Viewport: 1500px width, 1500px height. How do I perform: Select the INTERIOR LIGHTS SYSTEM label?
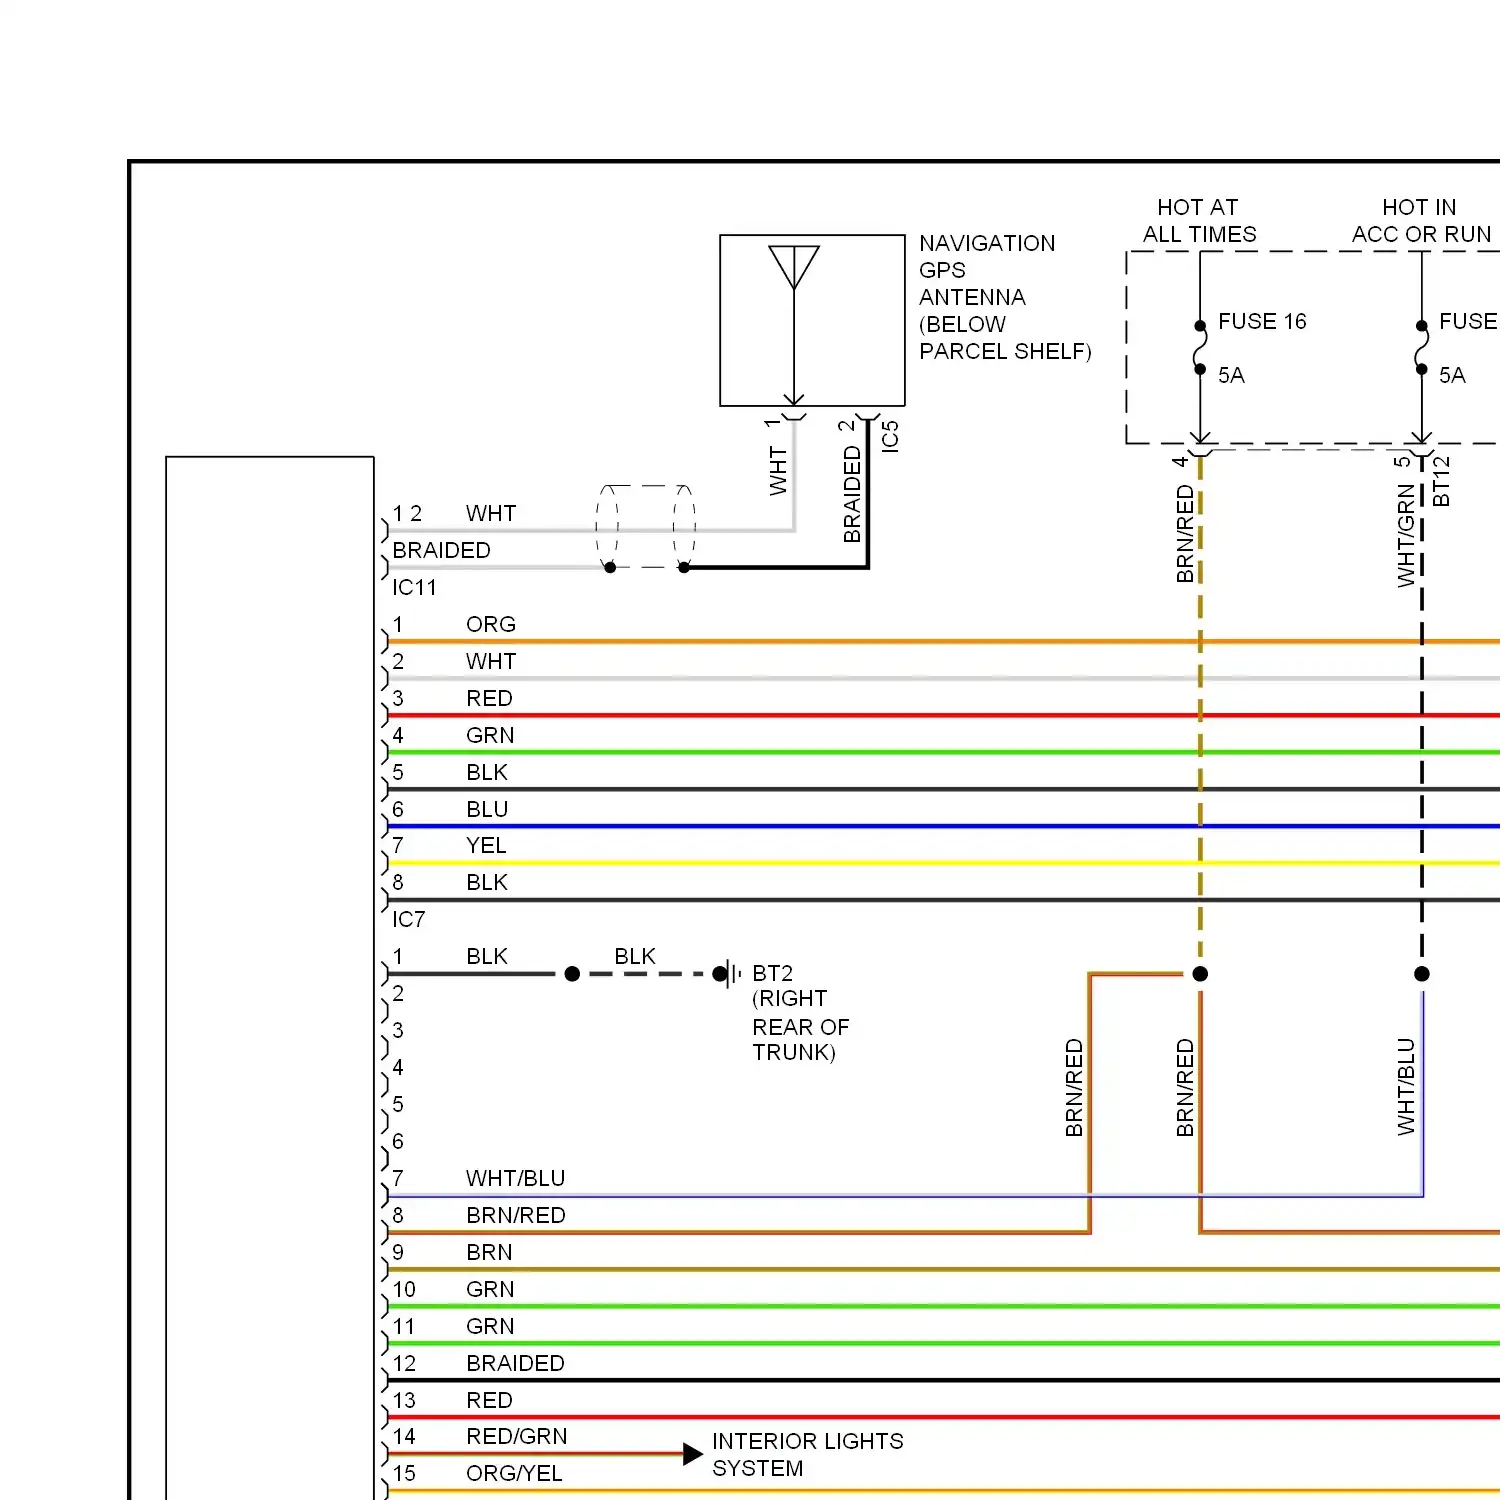pos(807,1454)
